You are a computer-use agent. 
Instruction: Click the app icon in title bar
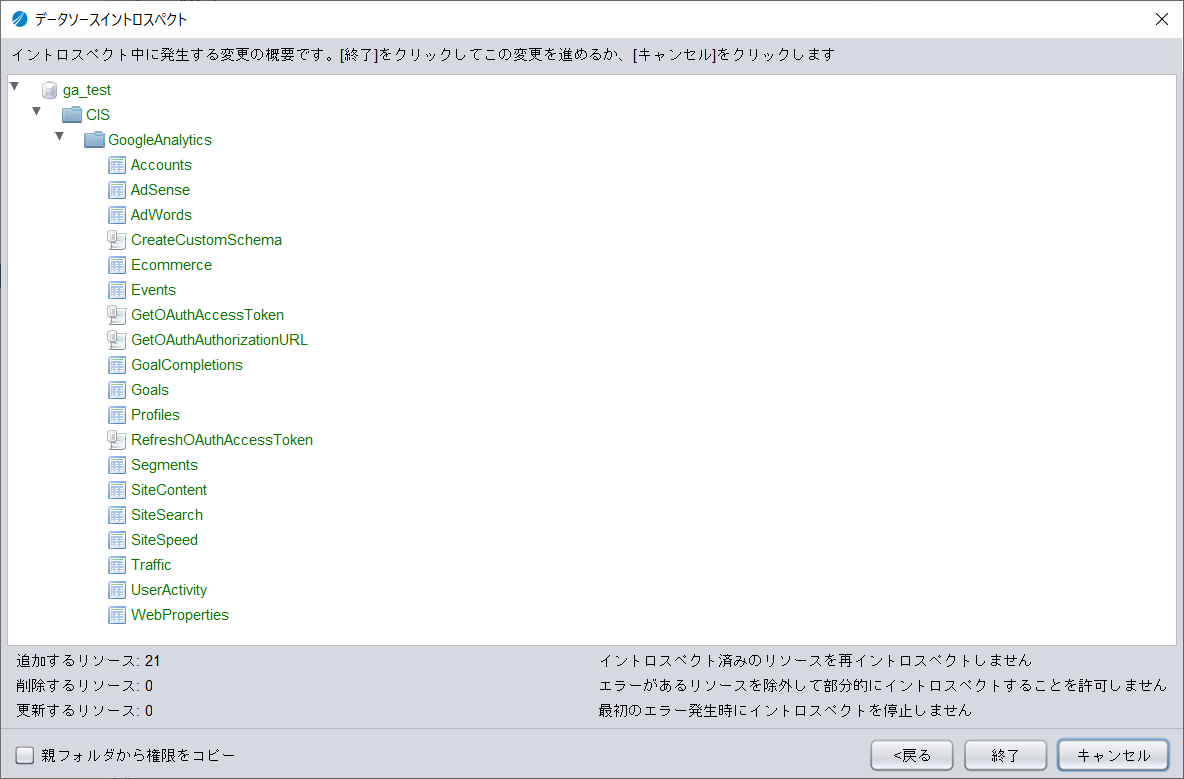tap(20, 19)
